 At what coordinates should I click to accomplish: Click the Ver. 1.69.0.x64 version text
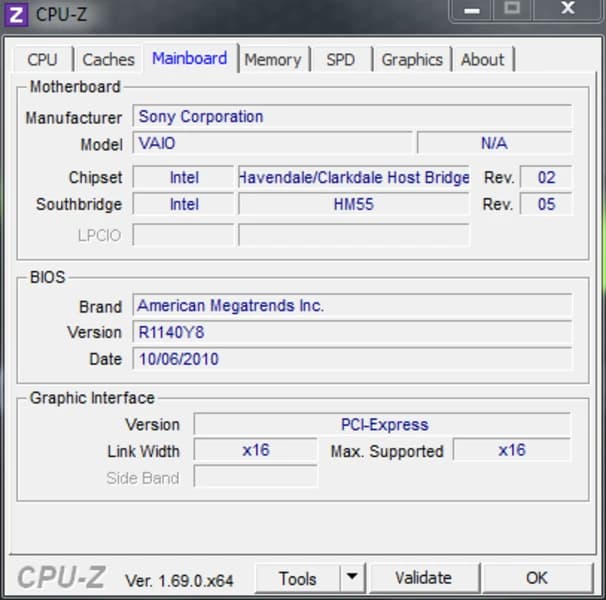tap(179, 580)
